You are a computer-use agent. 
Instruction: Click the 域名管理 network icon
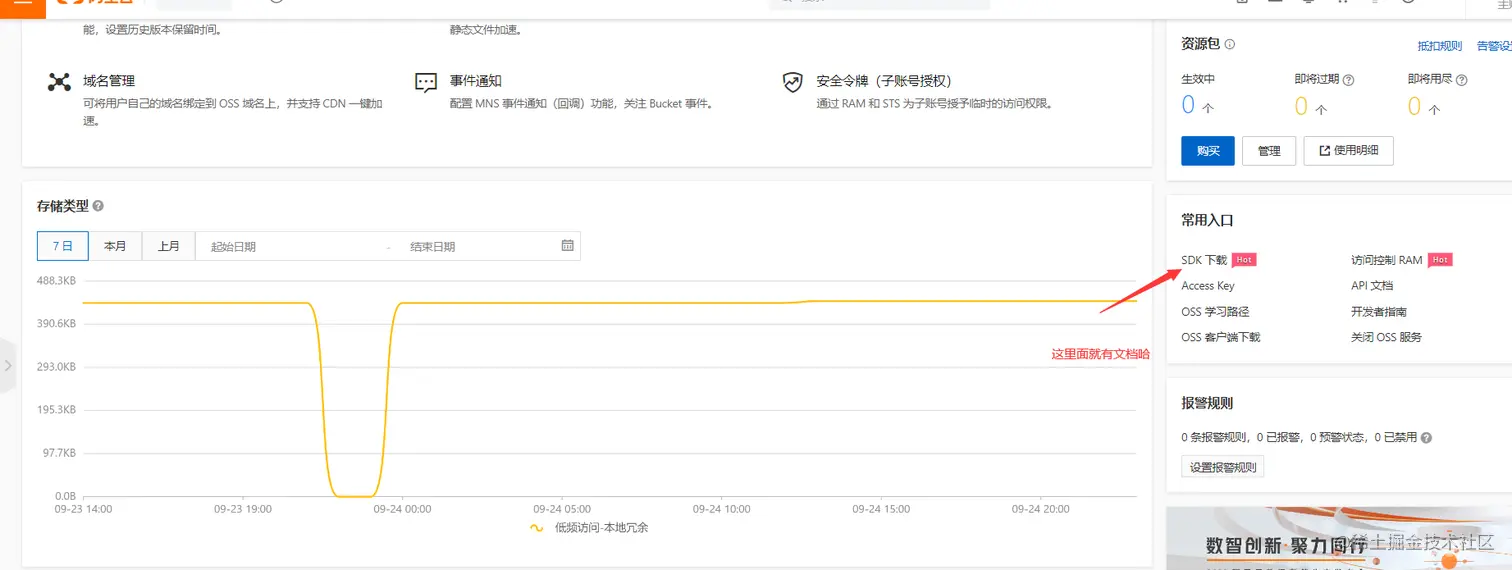pos(59,82)
